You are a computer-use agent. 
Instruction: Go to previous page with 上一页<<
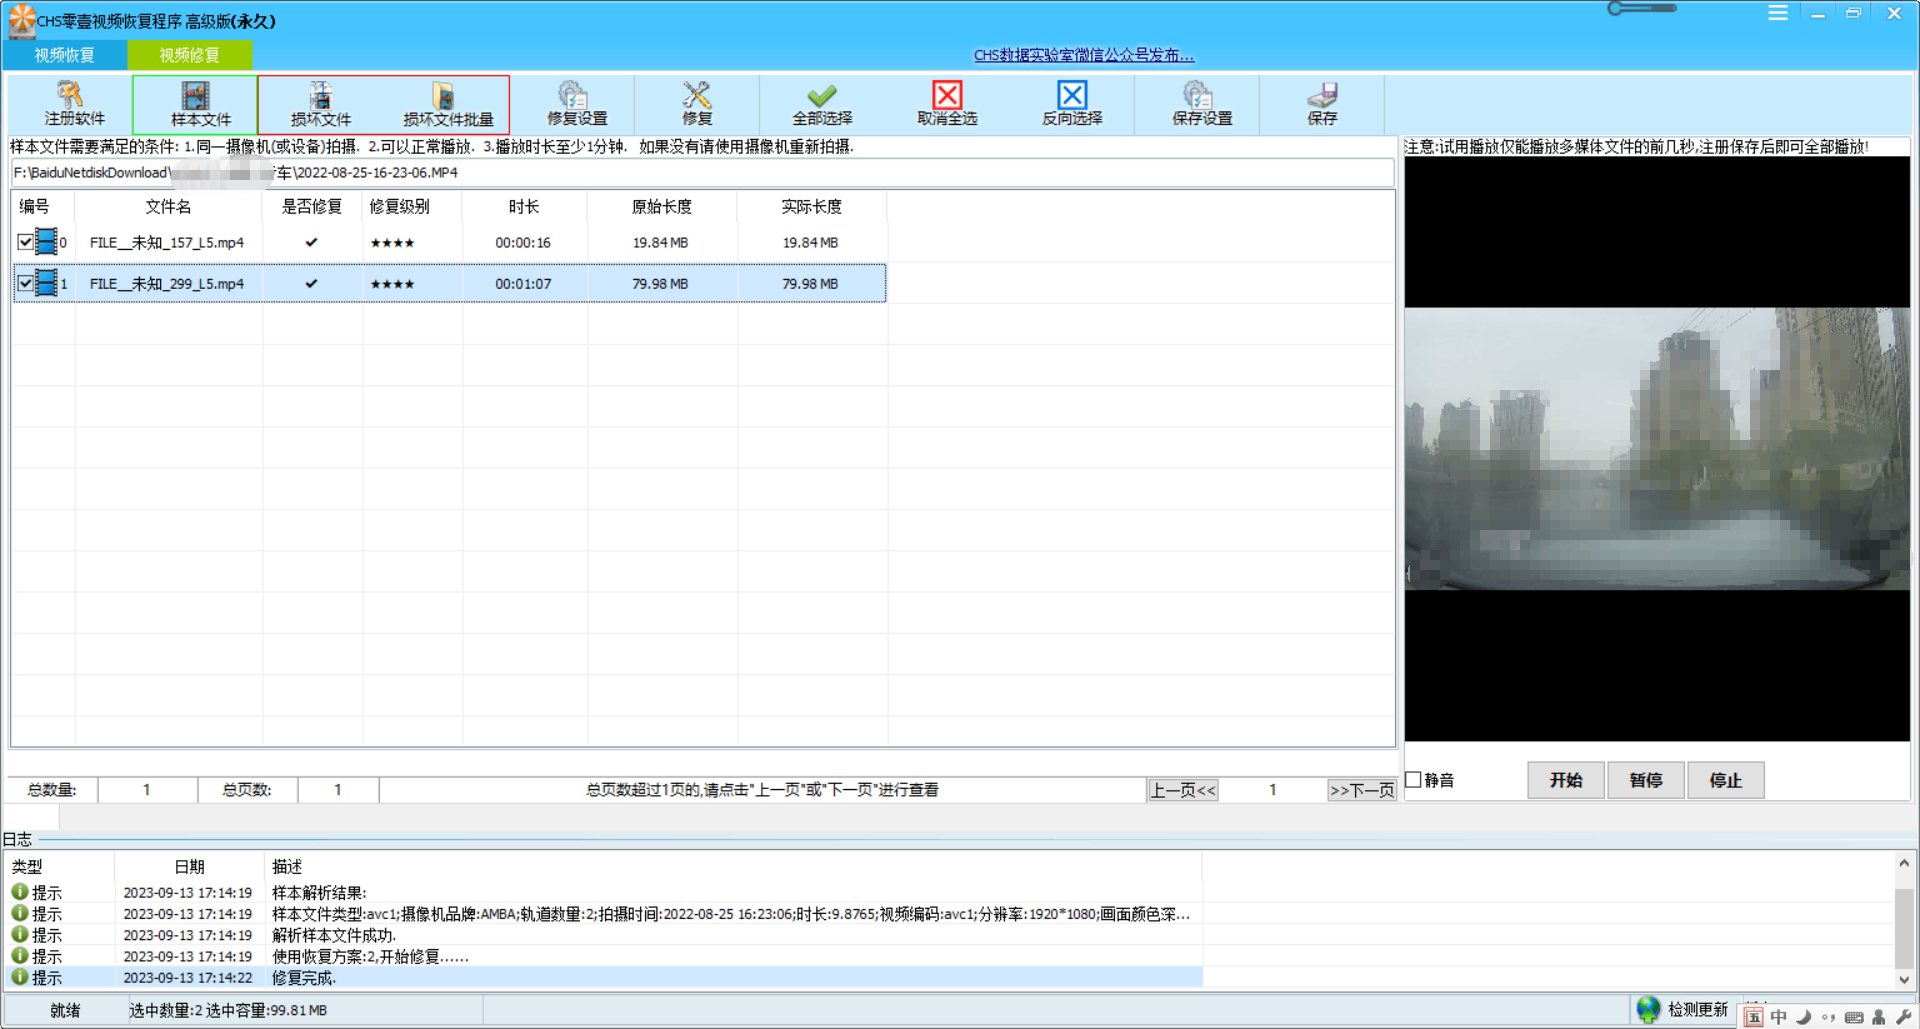point(1183,790)
